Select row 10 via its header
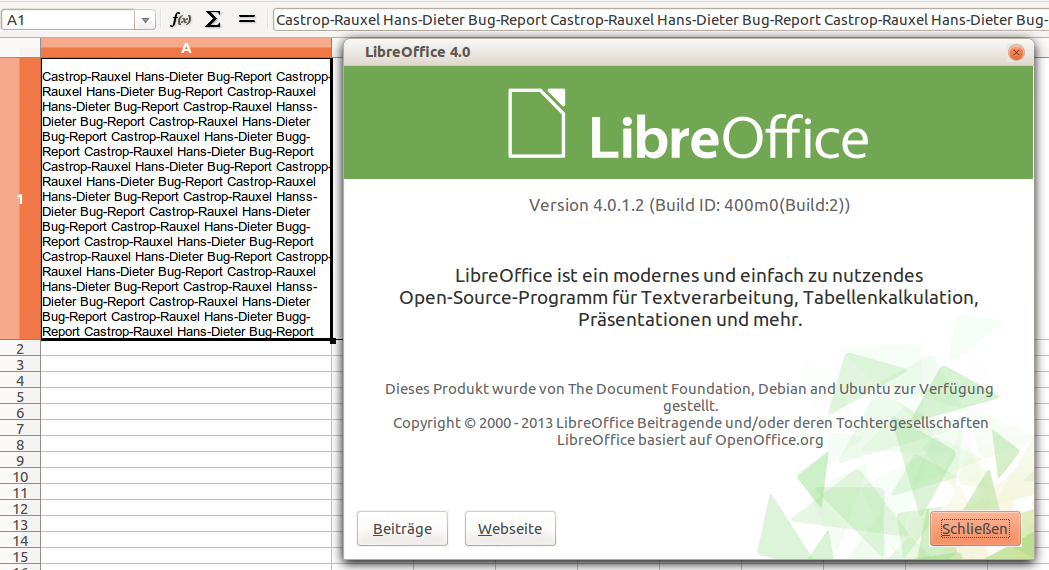This screenshot has width=1049, height=570. [x=20, y=477]
